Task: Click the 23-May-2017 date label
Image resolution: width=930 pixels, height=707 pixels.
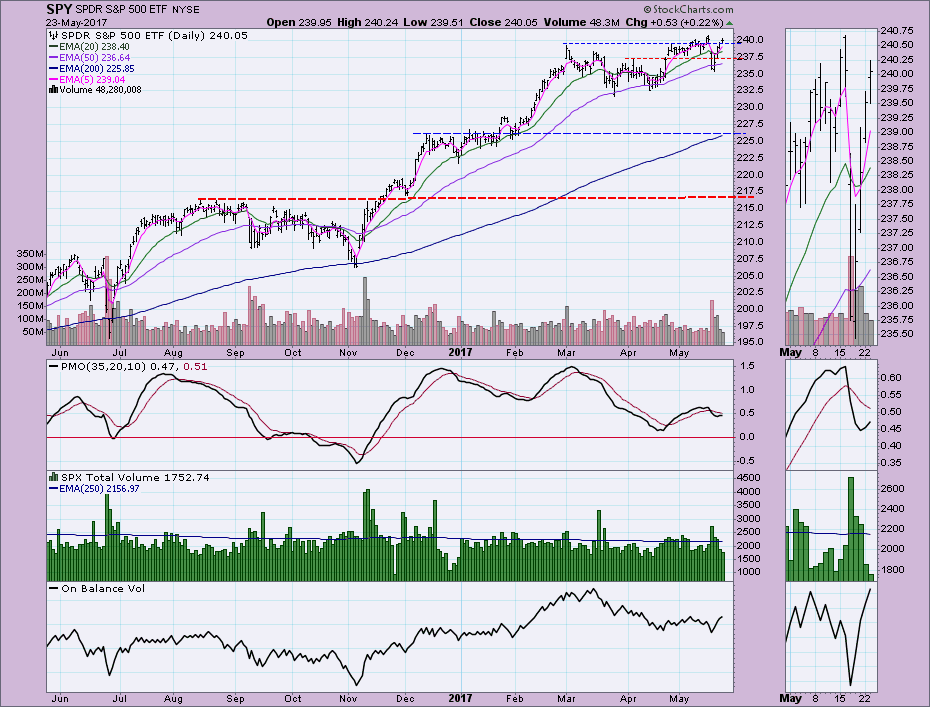Action: click(77, 23)
